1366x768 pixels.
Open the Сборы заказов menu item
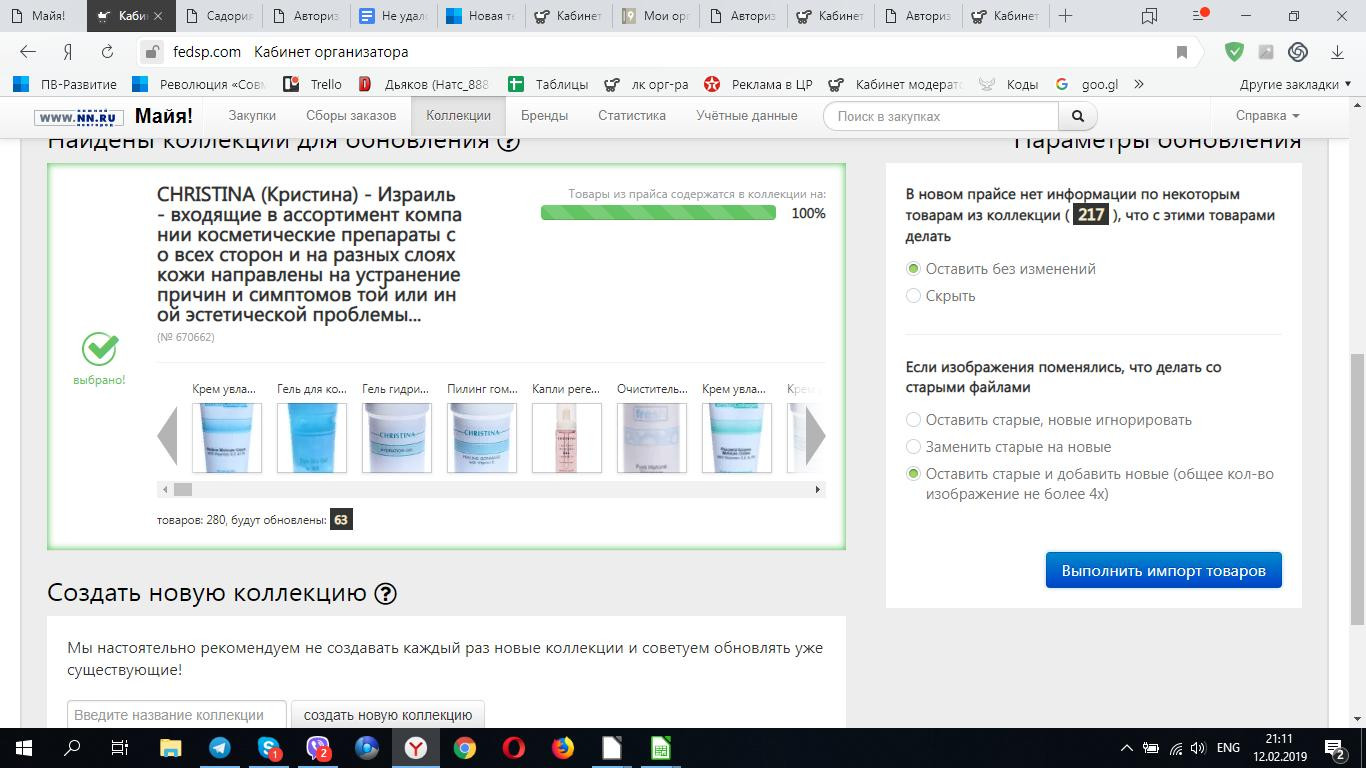[x=351, y=116]
